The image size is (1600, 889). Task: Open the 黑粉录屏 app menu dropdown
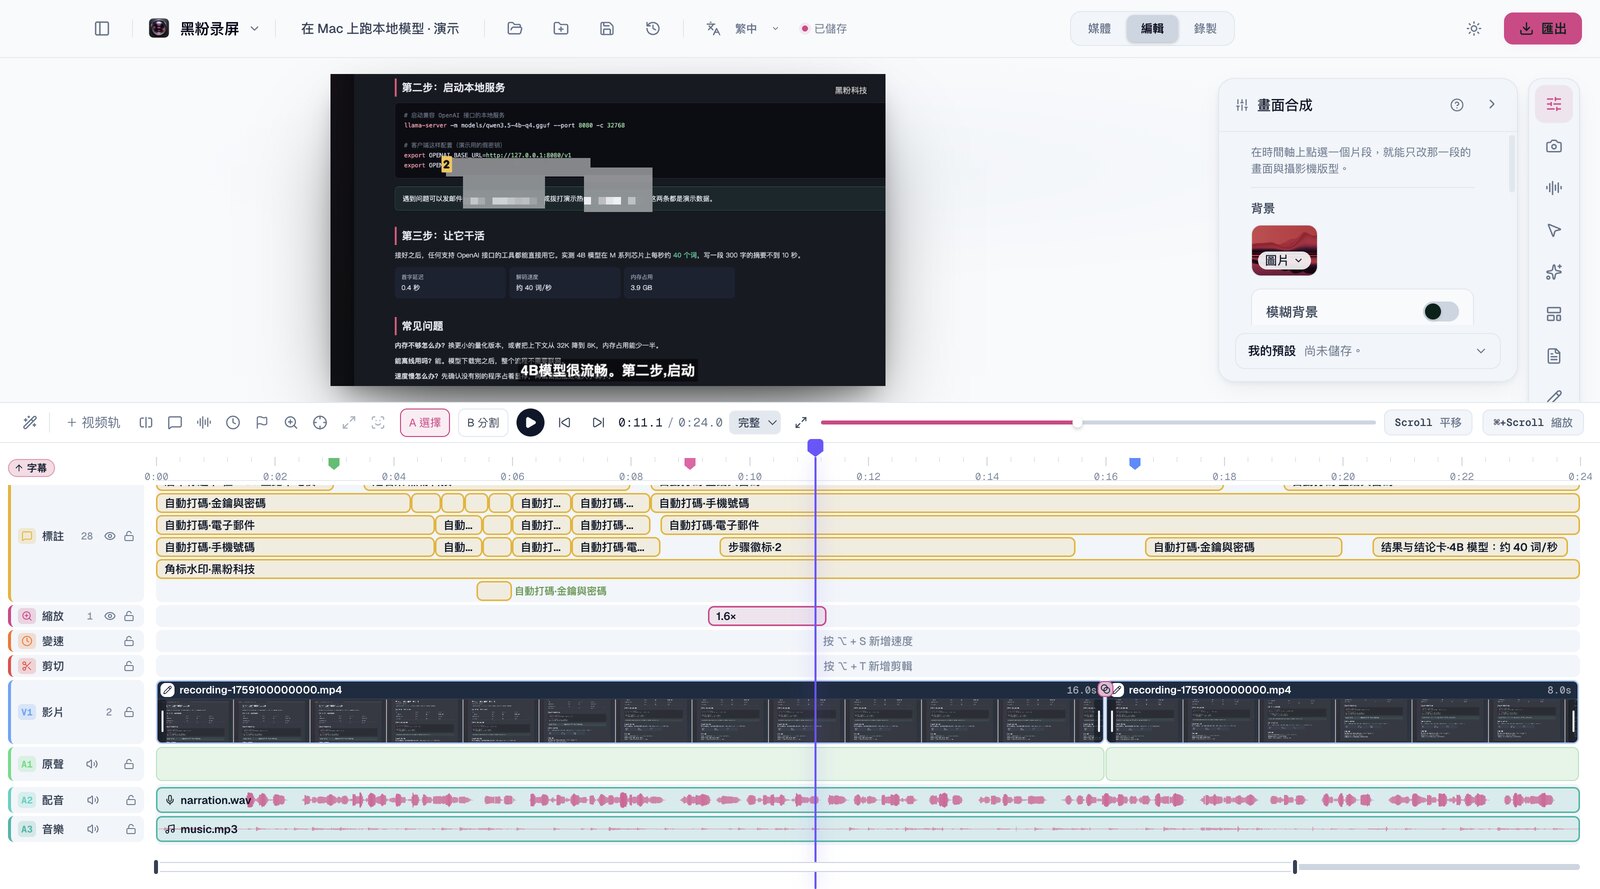coord(204,29)
